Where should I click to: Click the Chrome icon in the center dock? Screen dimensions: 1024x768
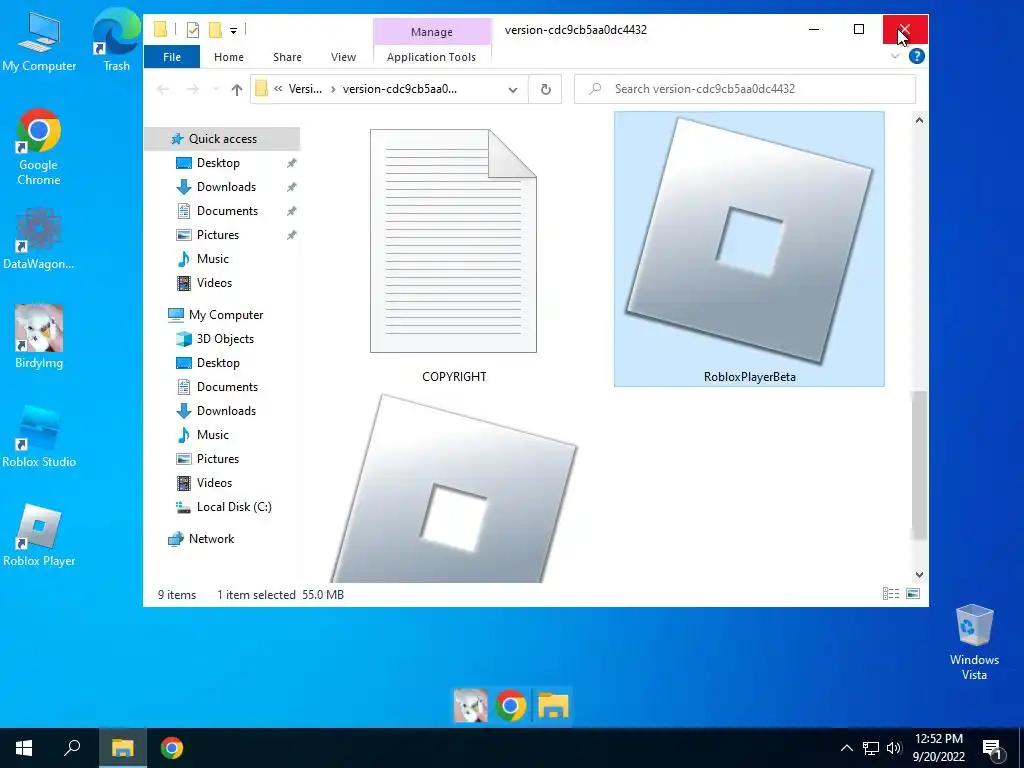511,705
